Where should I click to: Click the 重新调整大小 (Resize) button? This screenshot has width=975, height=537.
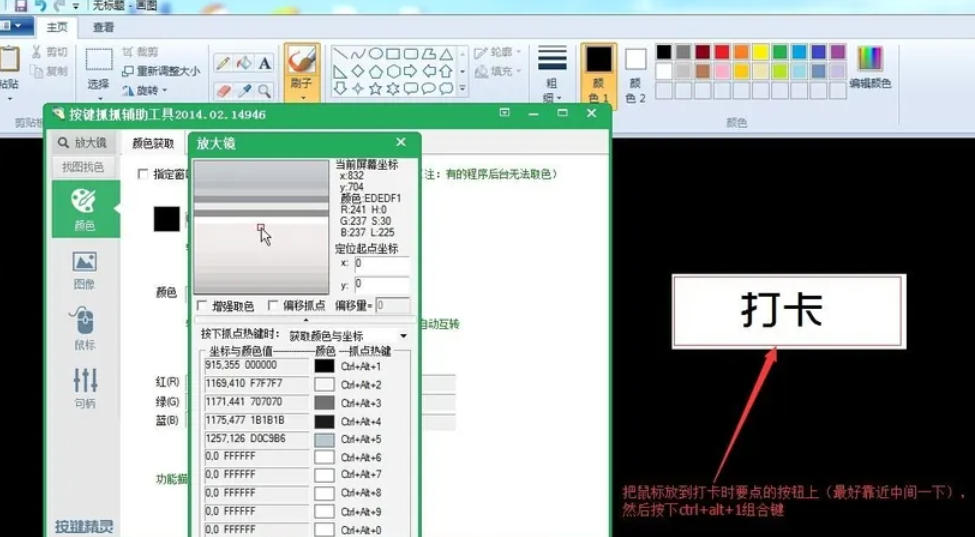161,71
